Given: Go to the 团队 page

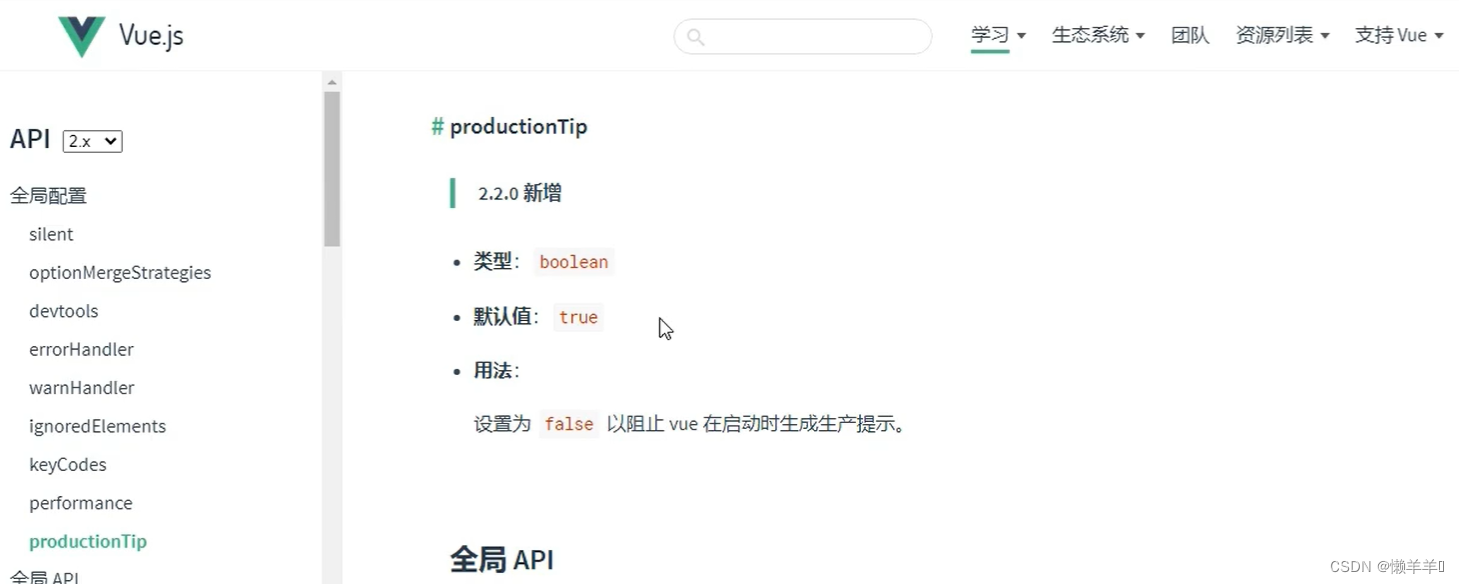Looking at the screenshot, I should (x=1190, y=35).
